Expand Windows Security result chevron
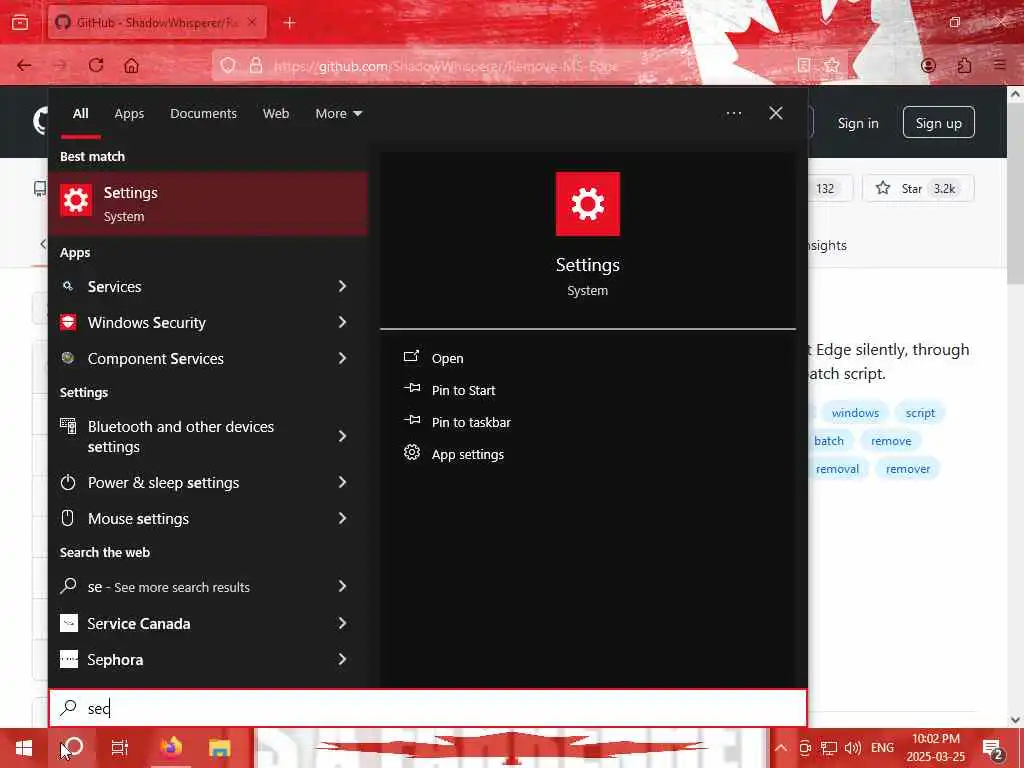The width and height of the screenshot is (1024, 768). pyautogui.click(x=342, y=322)
